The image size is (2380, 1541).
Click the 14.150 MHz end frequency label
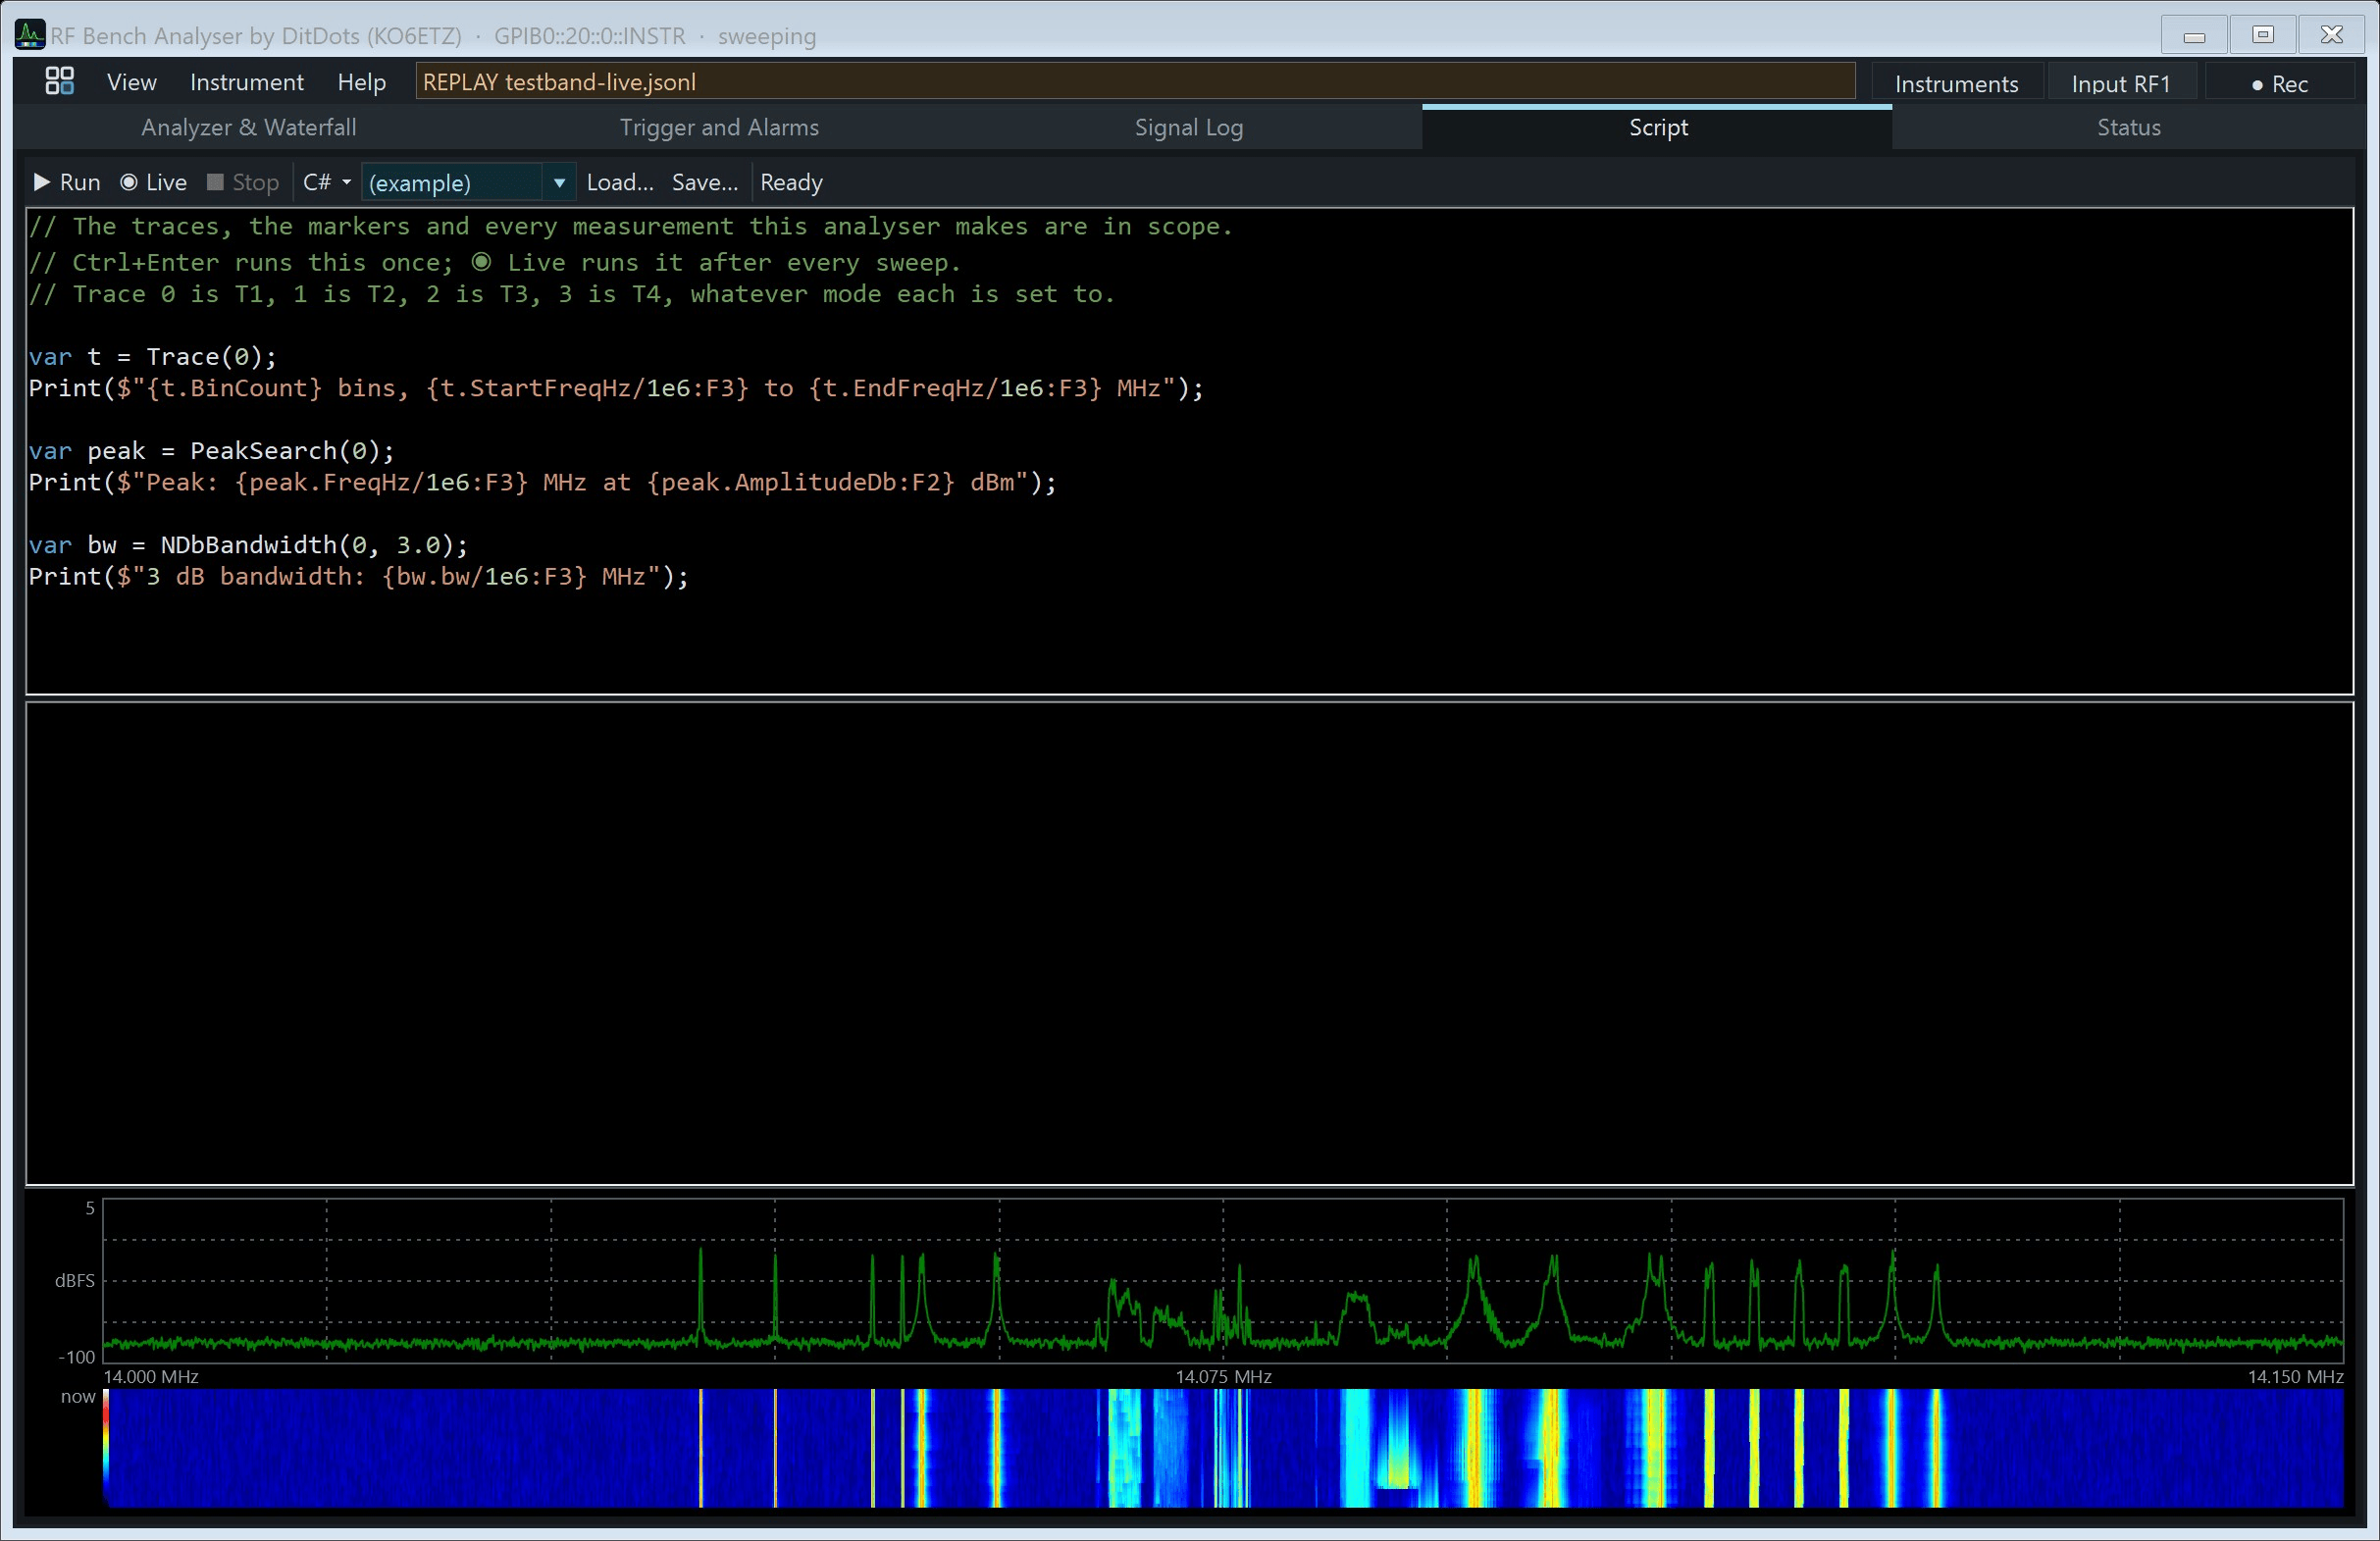click(x=2295, y=1377)
